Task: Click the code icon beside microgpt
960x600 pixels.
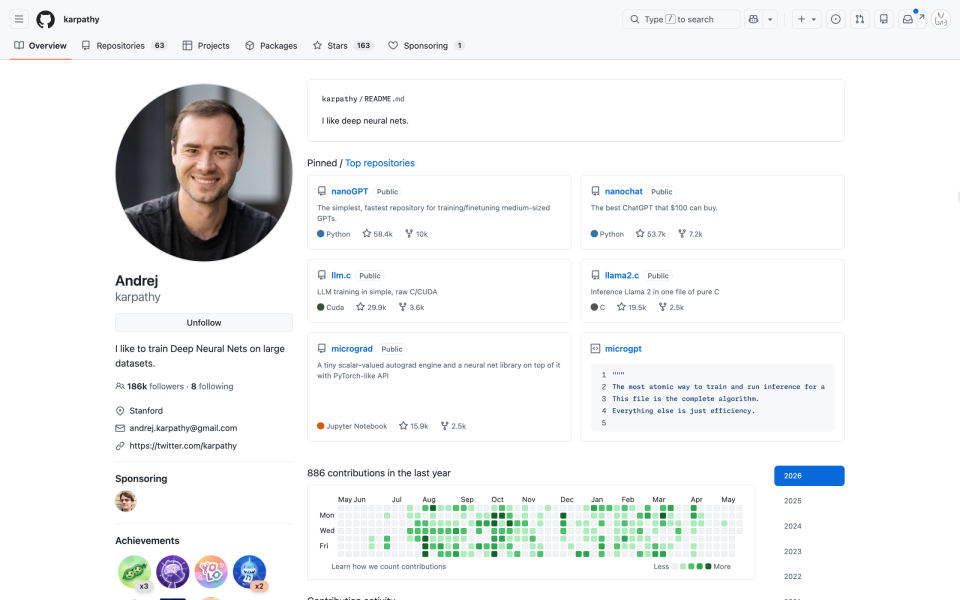Action: [x=595, y=348]
